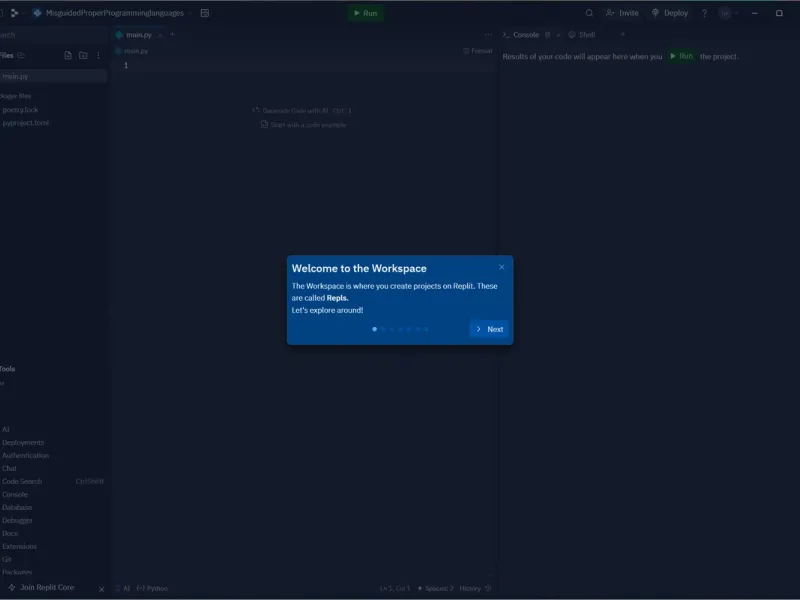This screenshot has width=800, height=600.
Task: Close the Welcome to the Workspace dialog
Action: point(502,267)
